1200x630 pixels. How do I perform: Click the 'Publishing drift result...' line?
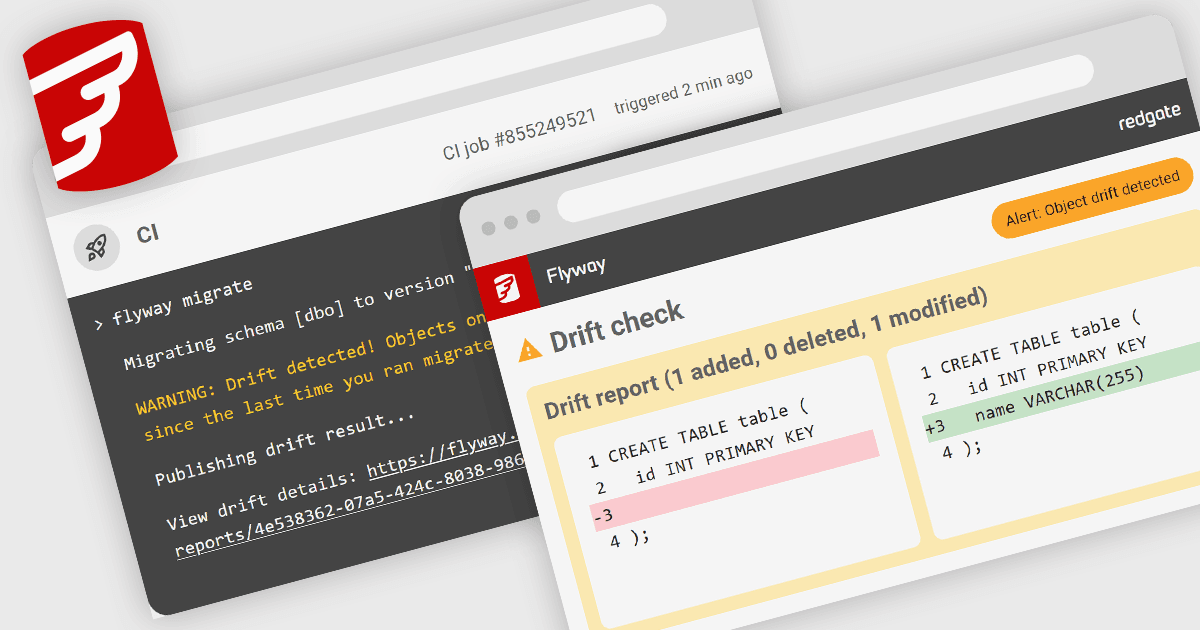coord(285,446)
